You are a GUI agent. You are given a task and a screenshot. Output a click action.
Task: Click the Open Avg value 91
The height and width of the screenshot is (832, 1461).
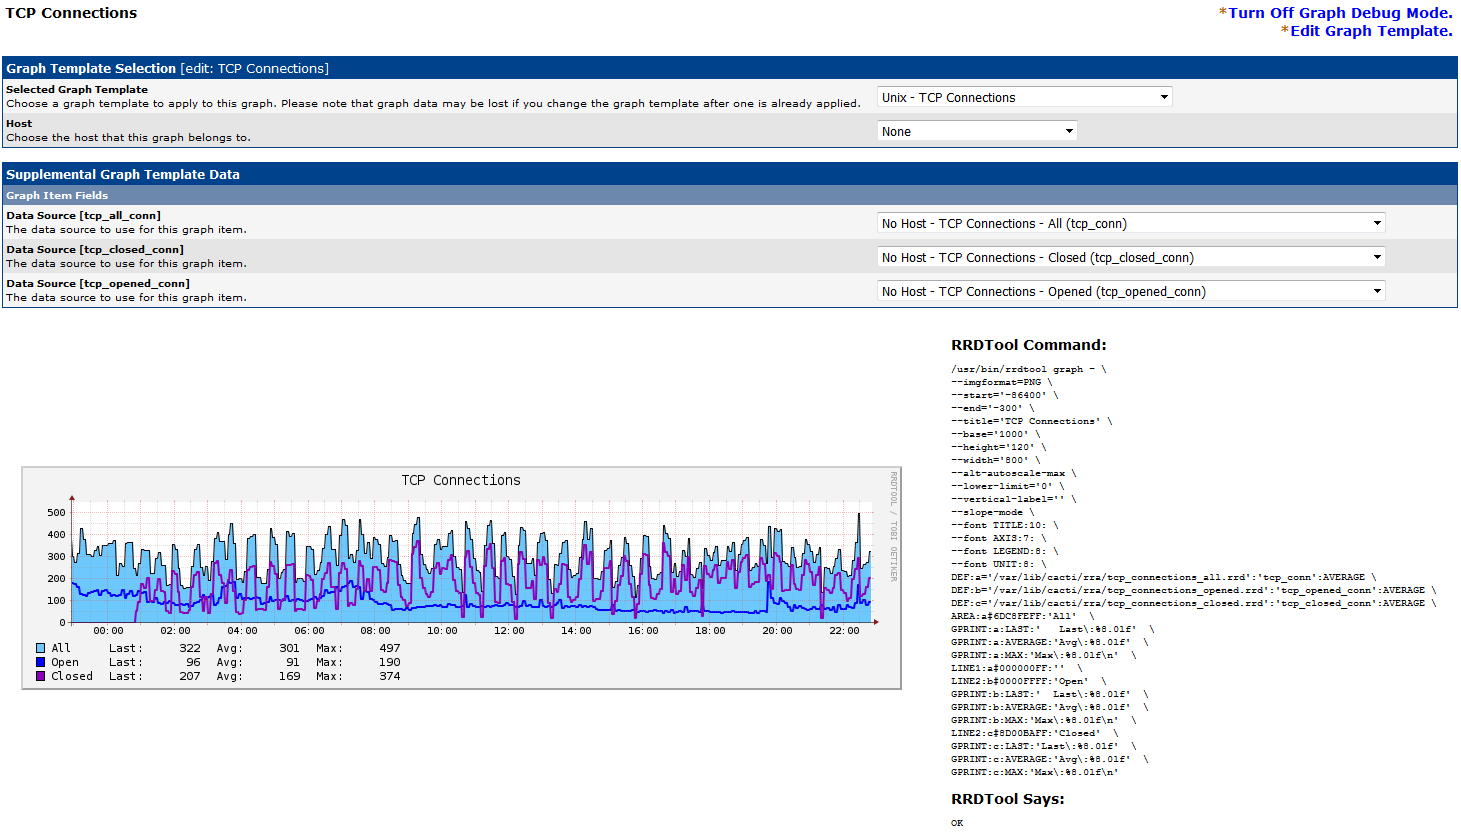293,662
